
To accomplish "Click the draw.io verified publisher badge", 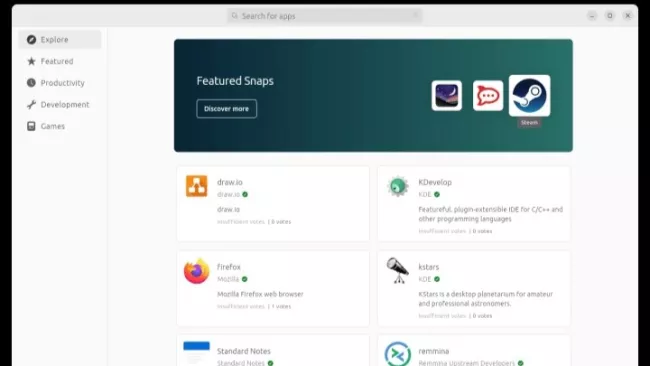I will [245, 194].
